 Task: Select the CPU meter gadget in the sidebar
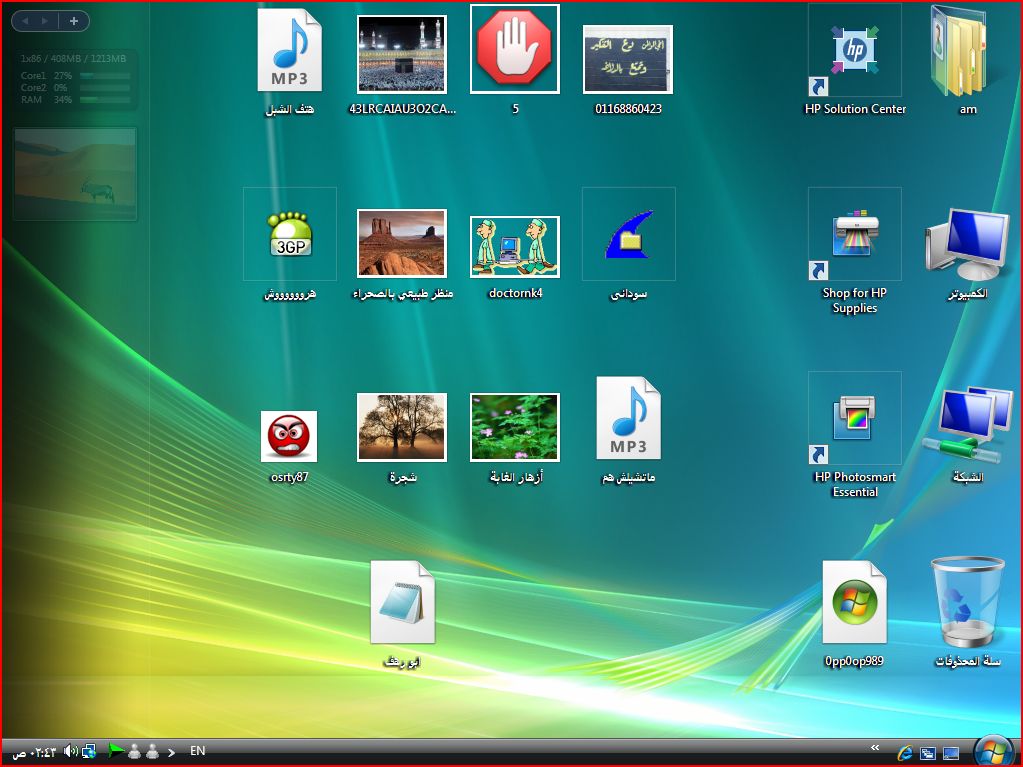tap(76, 79)
